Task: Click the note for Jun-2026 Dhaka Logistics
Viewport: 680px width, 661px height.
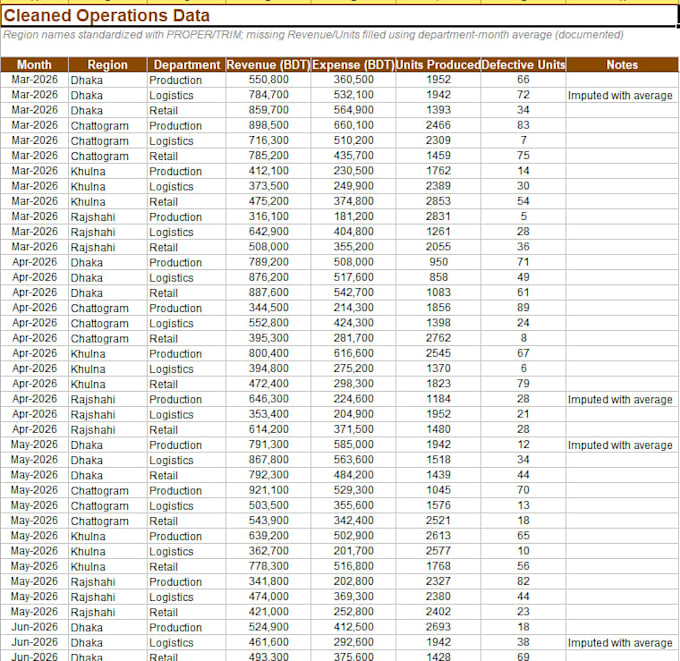Action: [622, 642]
